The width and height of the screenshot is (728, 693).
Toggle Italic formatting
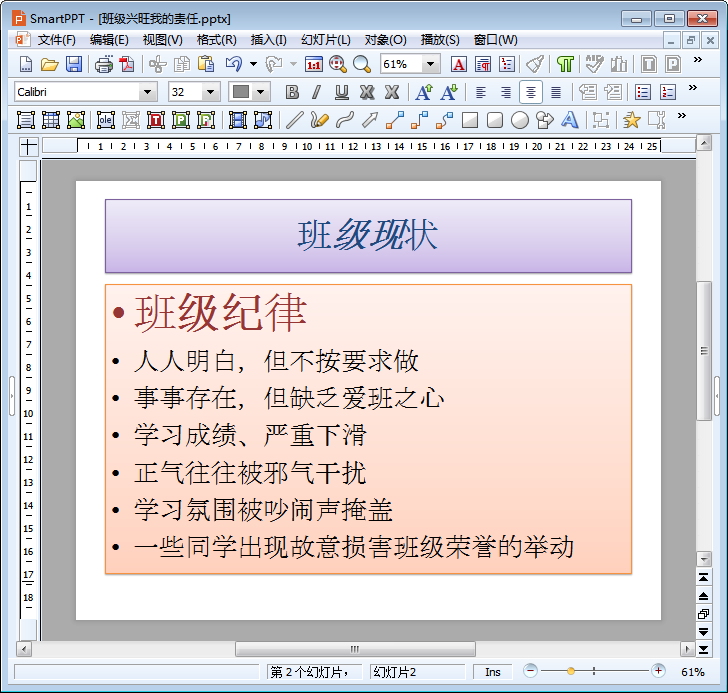[x=317, y=92]
